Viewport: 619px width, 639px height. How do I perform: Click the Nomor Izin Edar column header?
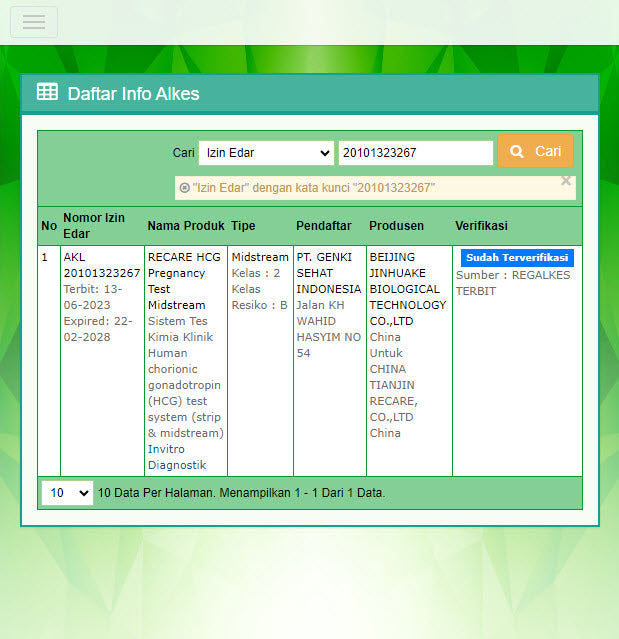click(x=92, y=226)
